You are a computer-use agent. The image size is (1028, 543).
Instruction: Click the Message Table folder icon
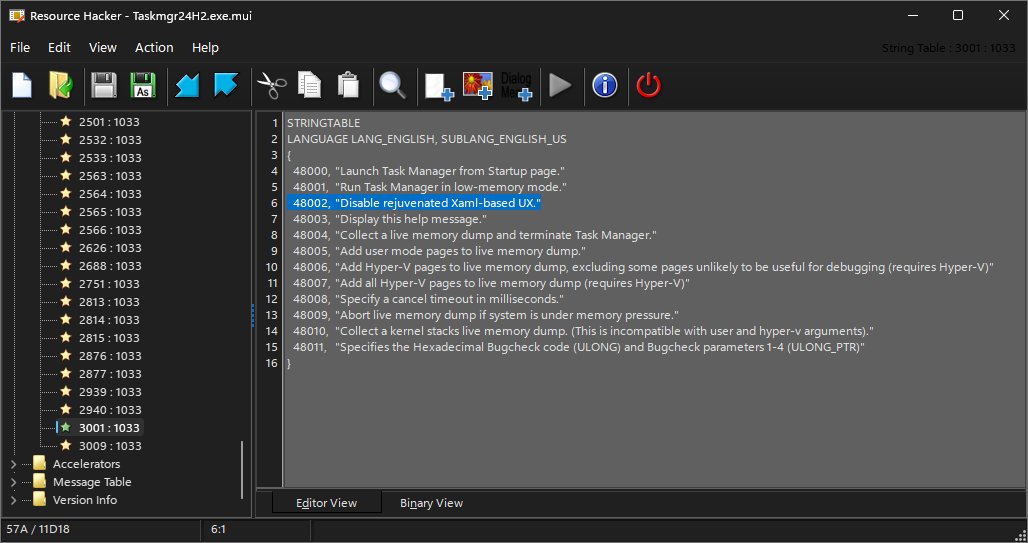tap(40, 481)
